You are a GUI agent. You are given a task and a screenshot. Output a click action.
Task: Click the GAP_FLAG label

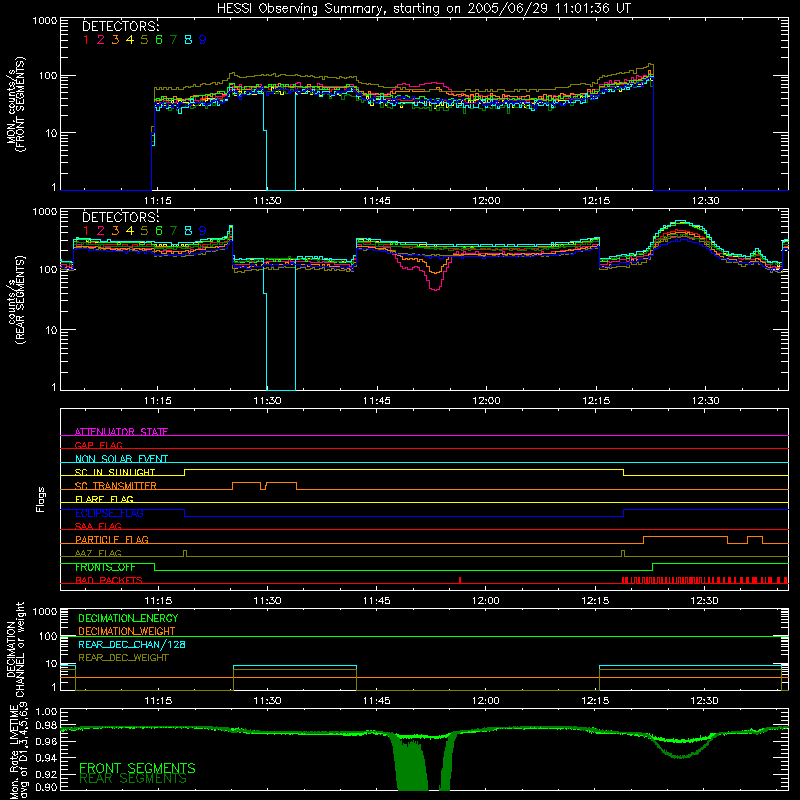[x=98, y=445]
